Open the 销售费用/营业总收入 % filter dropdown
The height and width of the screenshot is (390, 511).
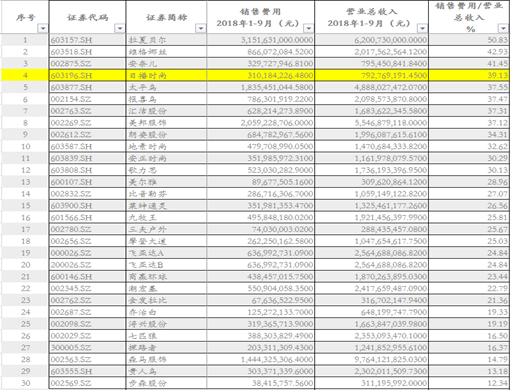click(503, 28)
